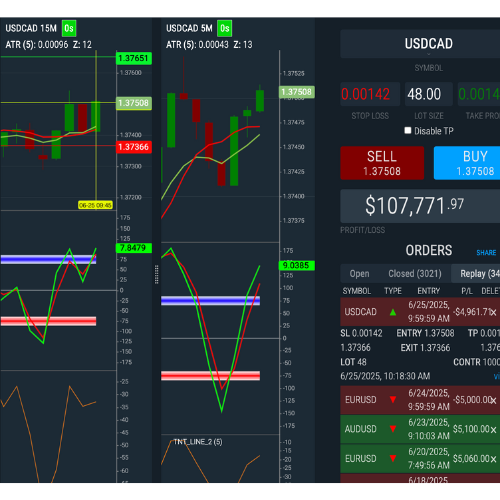The width and height of the screenshot is (500, 500).
Task: Click the $107,771.97 profit/loss display
Action: click(x=420, y=206)
